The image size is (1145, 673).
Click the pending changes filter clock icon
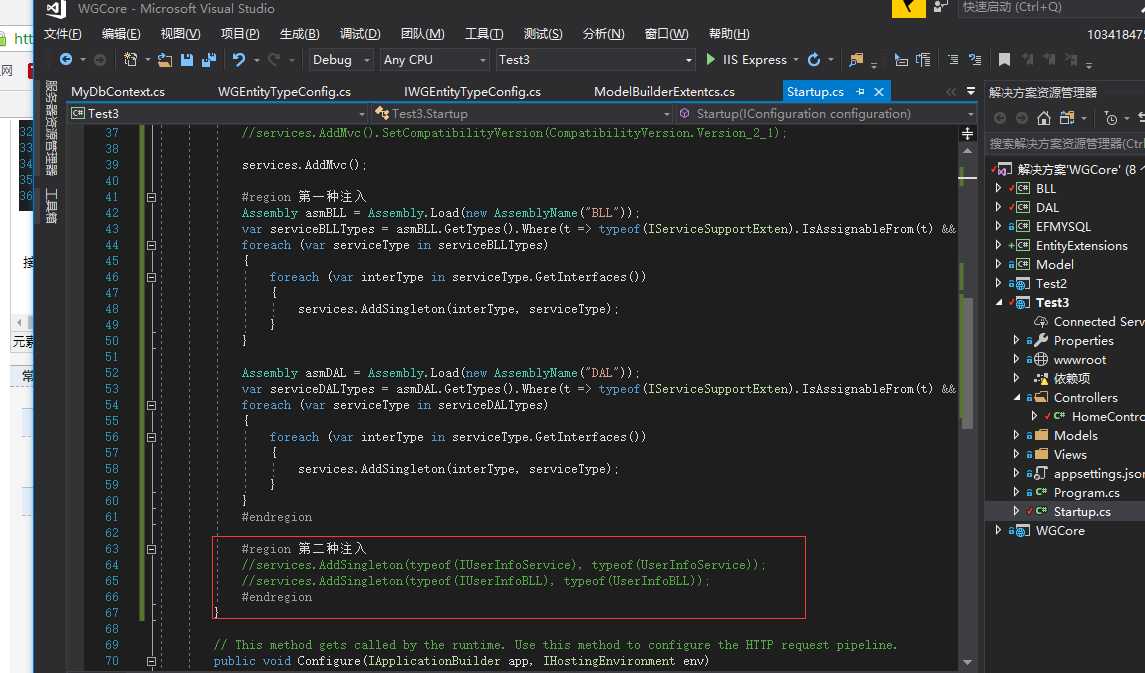[1111, 118]
